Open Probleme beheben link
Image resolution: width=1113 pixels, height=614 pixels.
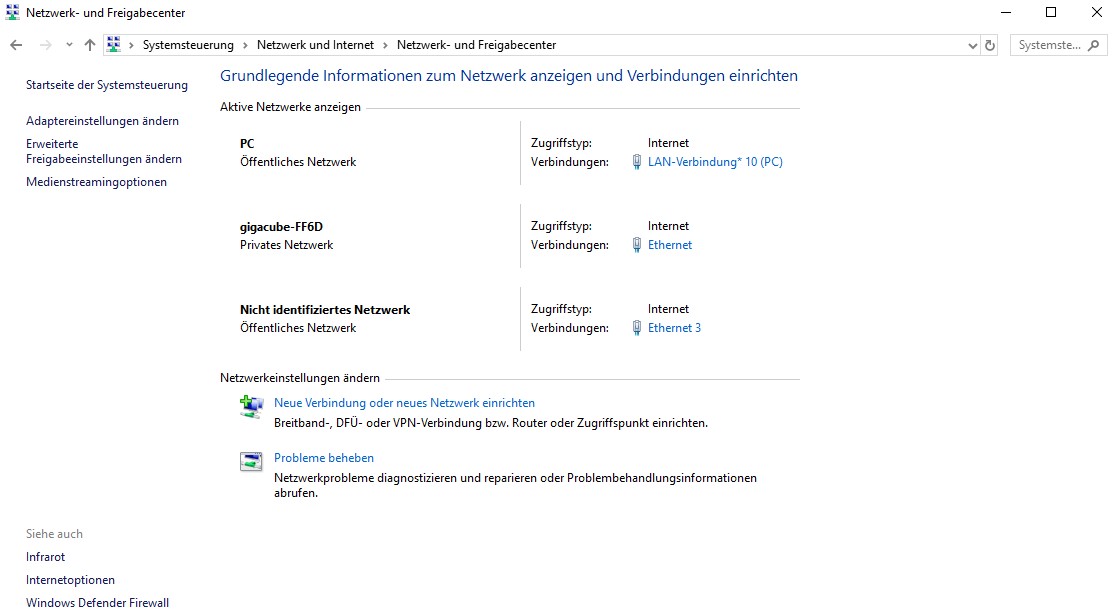(x=324, y=458)
